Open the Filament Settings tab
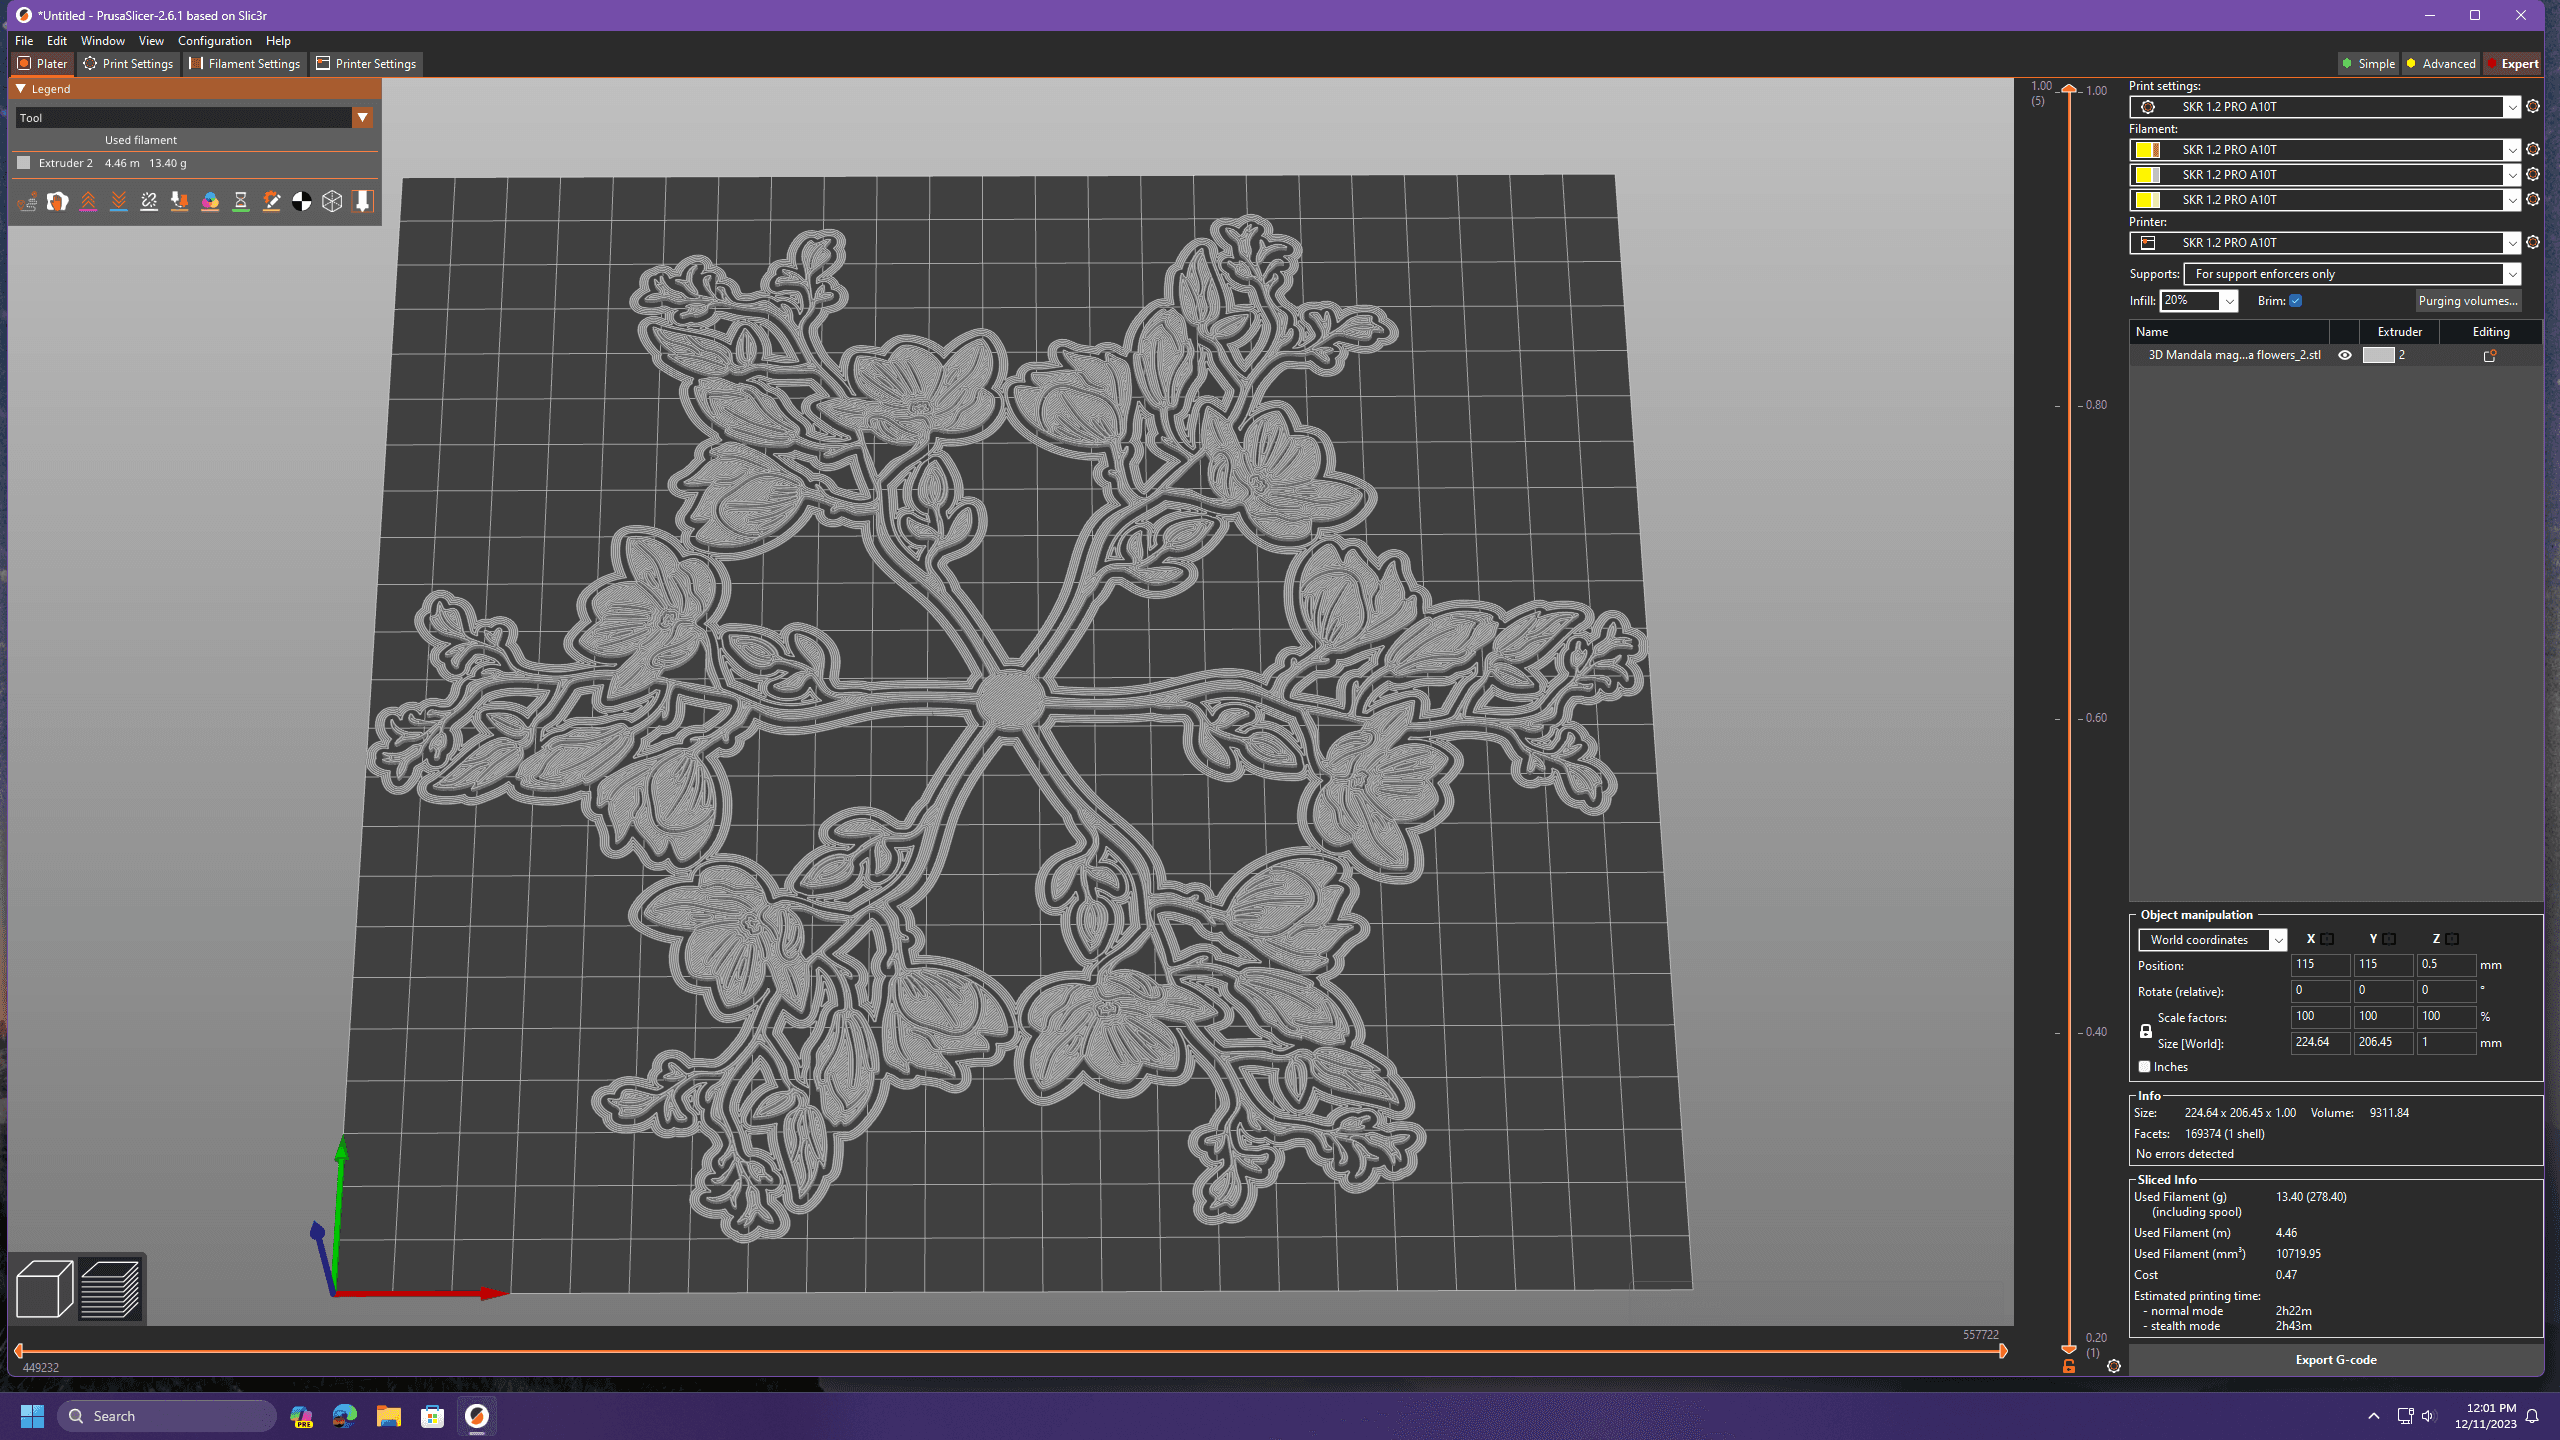This screenshot has height=1440, width=2560. click(x=251, y=63)
